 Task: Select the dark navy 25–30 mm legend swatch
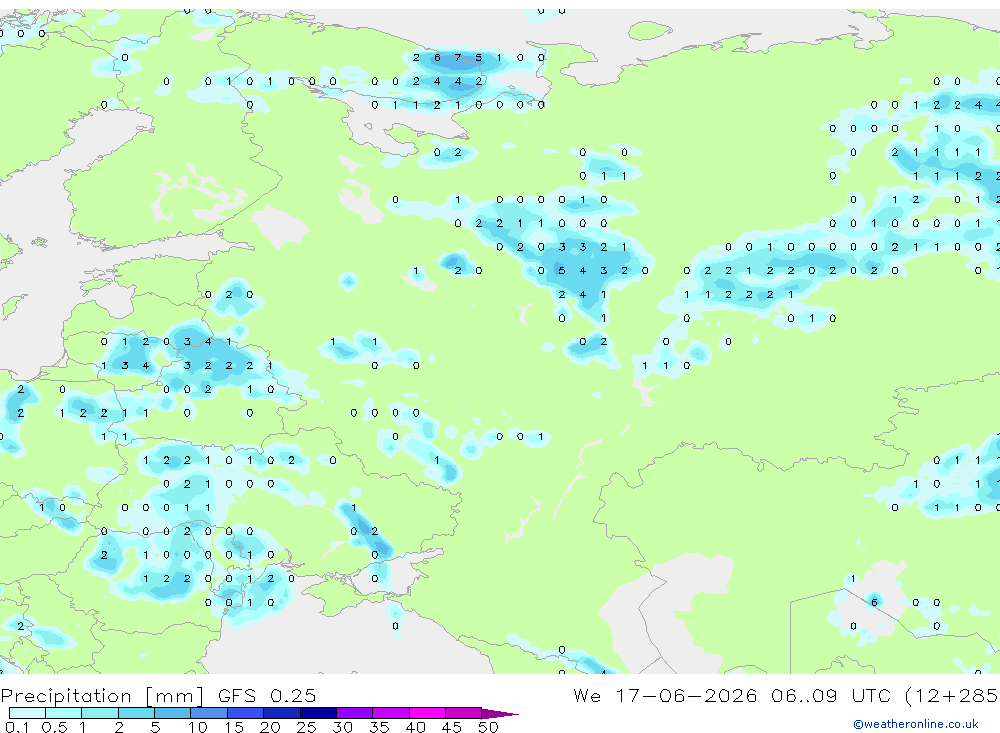coord(318,713)
